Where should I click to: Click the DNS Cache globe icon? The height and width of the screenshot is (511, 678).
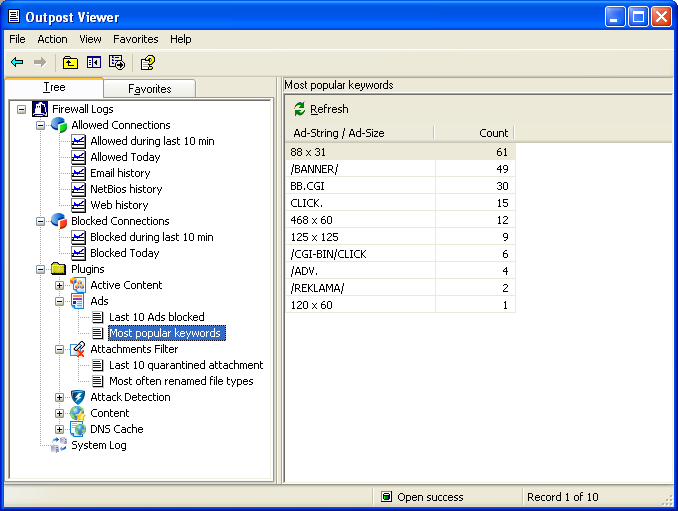78,429
